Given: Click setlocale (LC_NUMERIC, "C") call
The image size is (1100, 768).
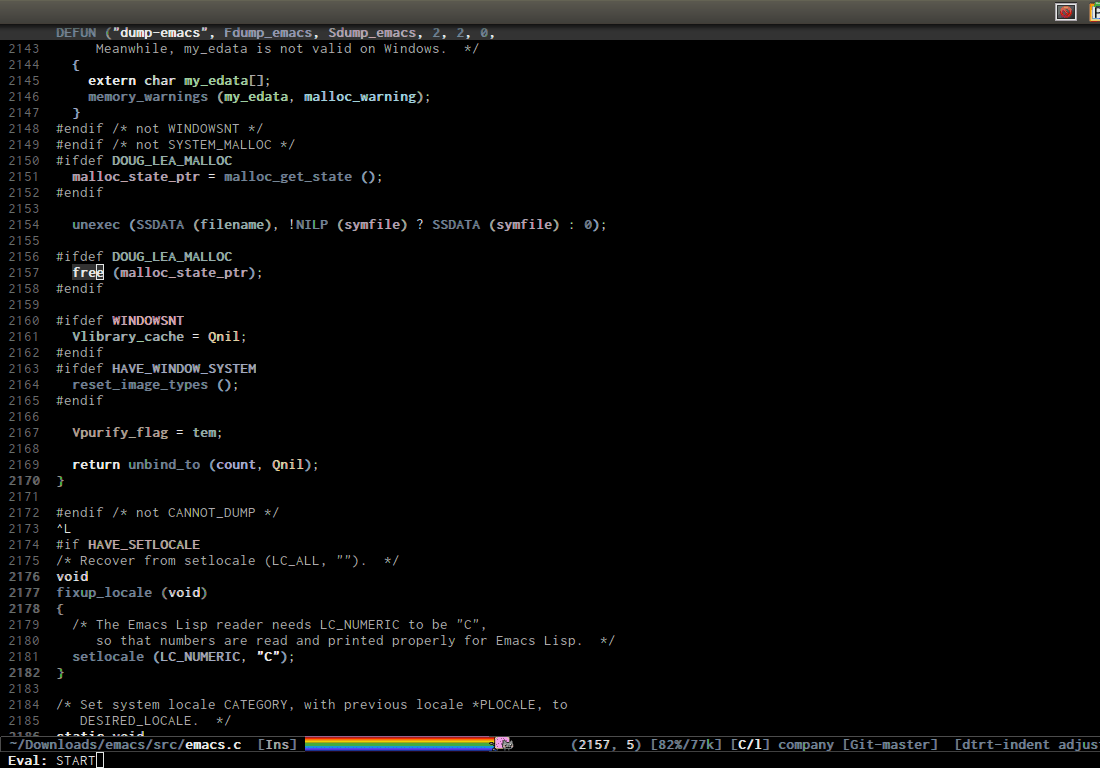Looking at the screenshot, I should [x=184, y=656].
